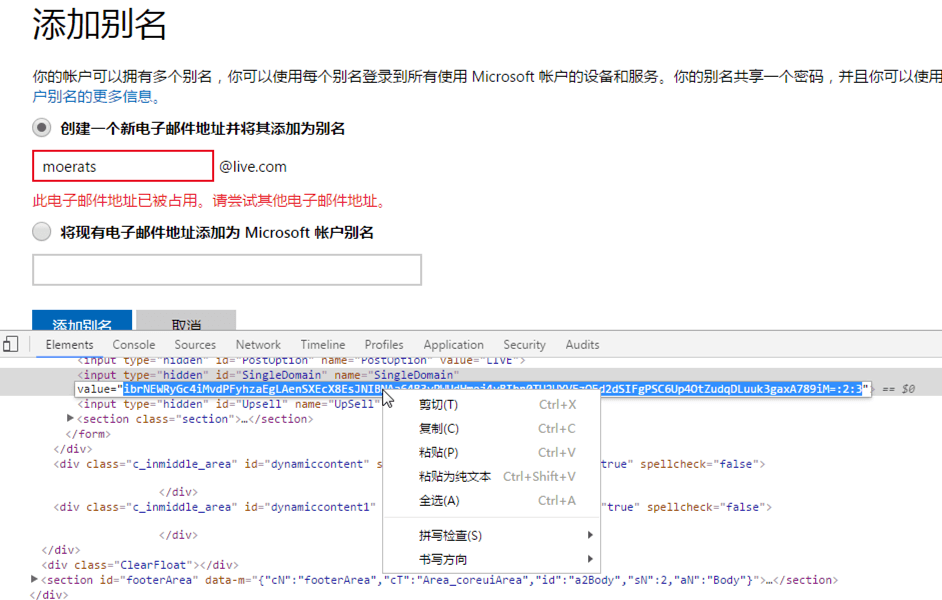This screenshot has height=600, width=942.
Task: Expand the section class="section" node
Action: (70, 418)
